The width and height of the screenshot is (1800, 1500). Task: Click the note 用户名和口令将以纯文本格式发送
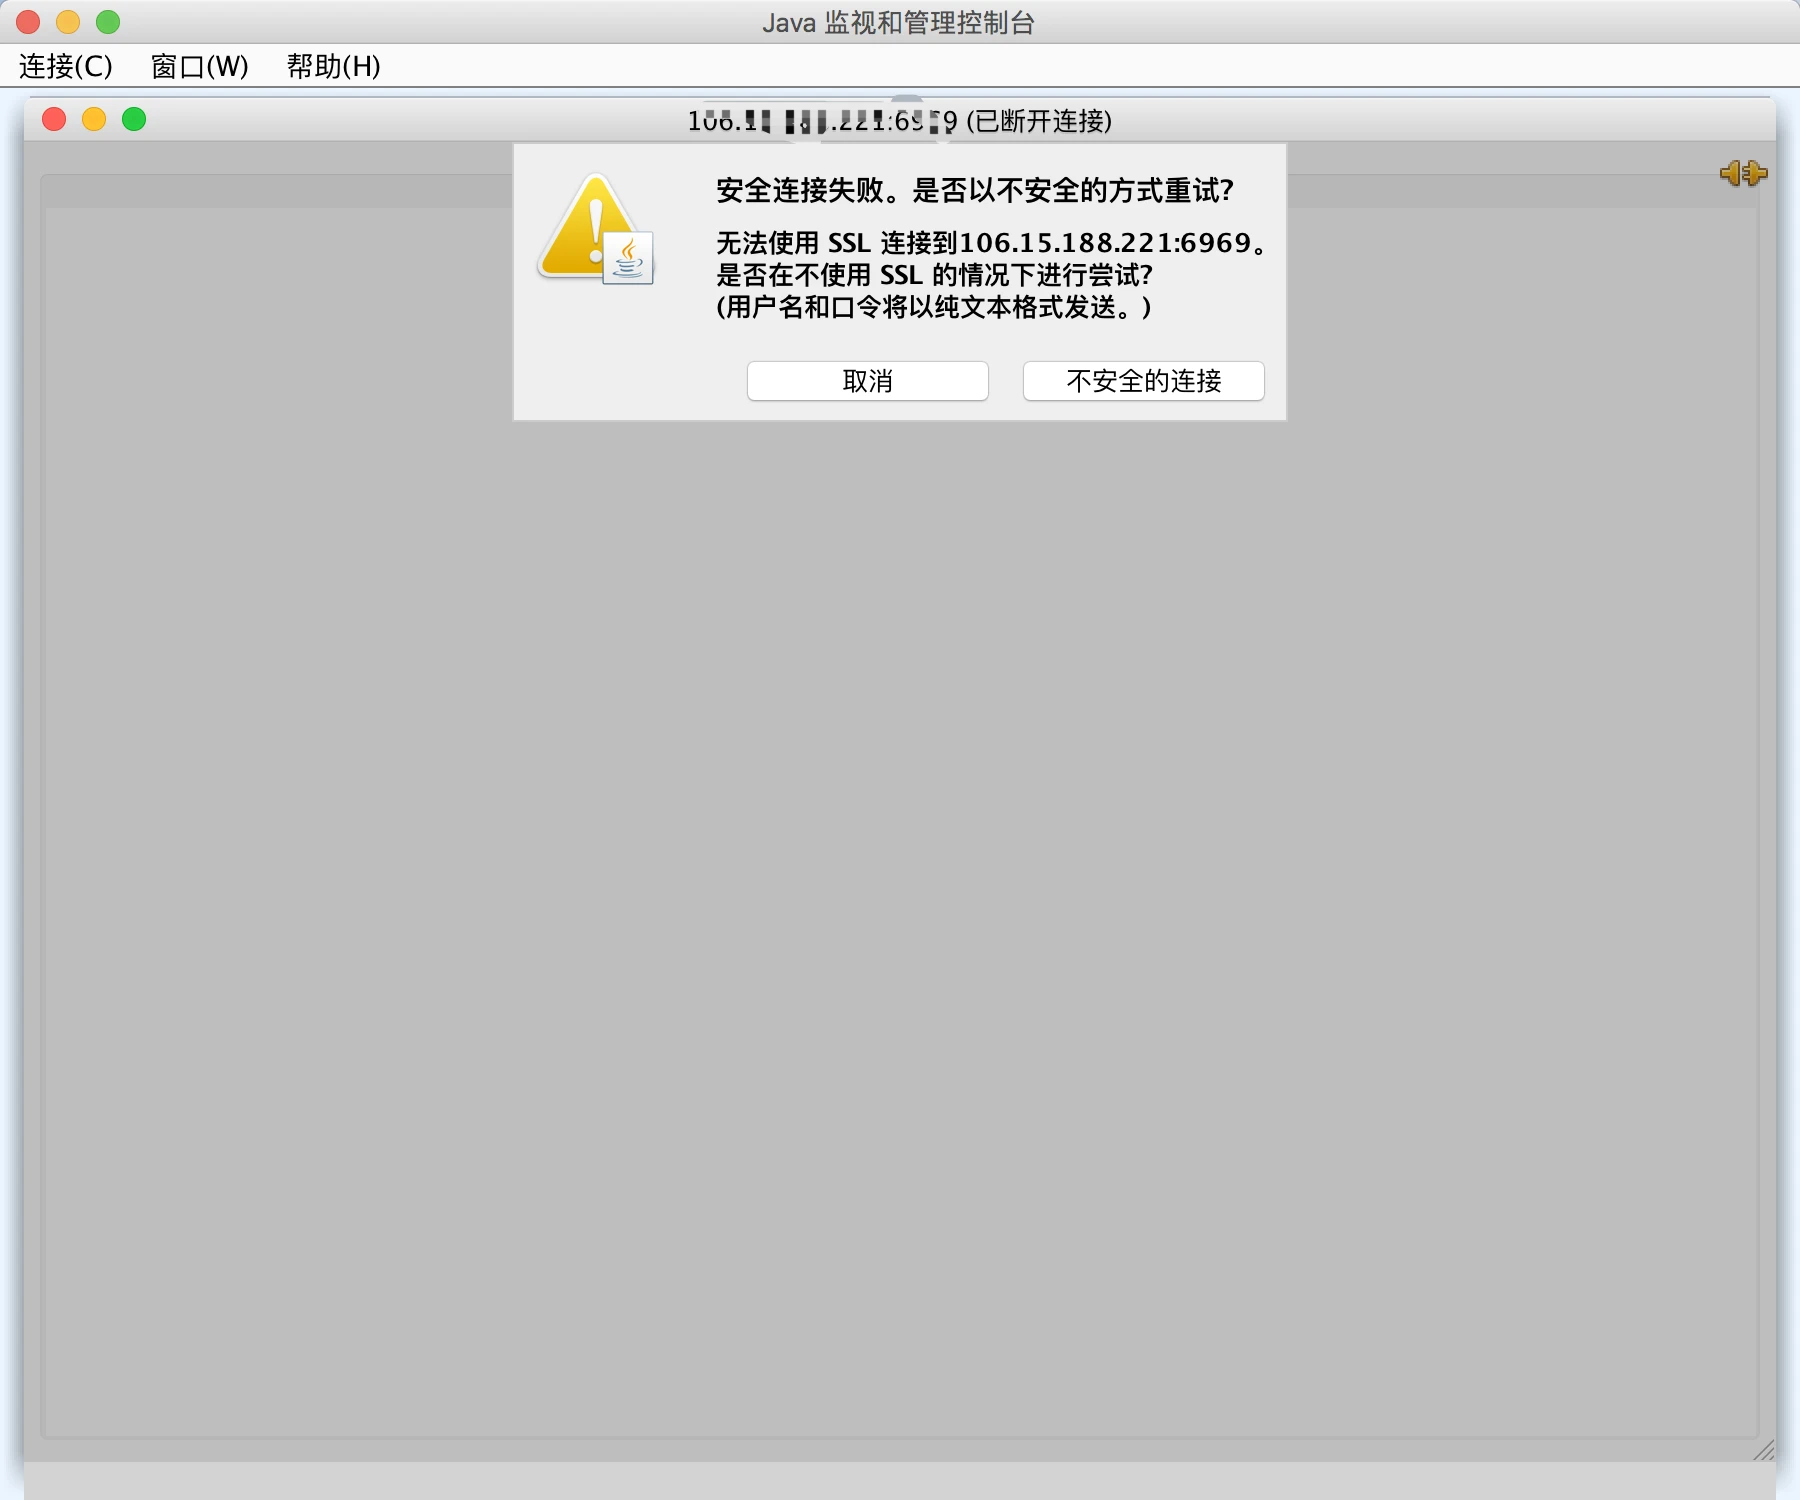click(x=934, y=307)
